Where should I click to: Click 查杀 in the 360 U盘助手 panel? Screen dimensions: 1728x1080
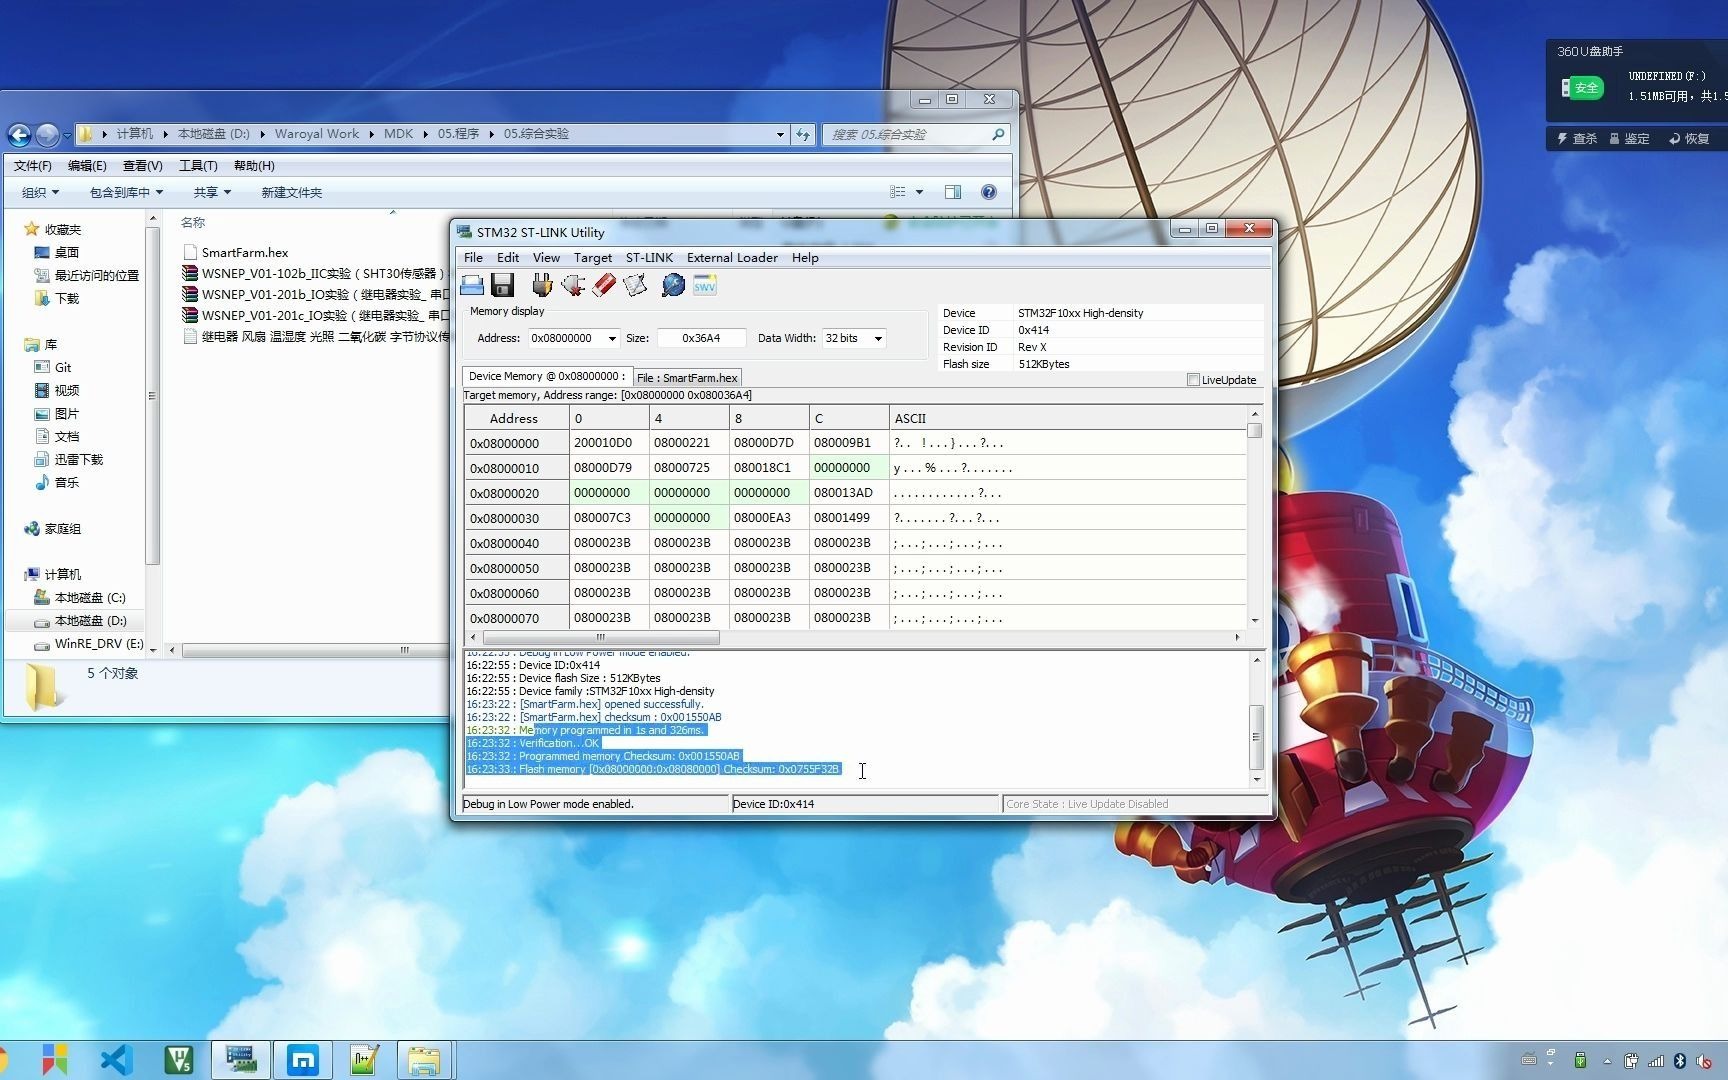pyautogui.click(x=1577, y=139)
